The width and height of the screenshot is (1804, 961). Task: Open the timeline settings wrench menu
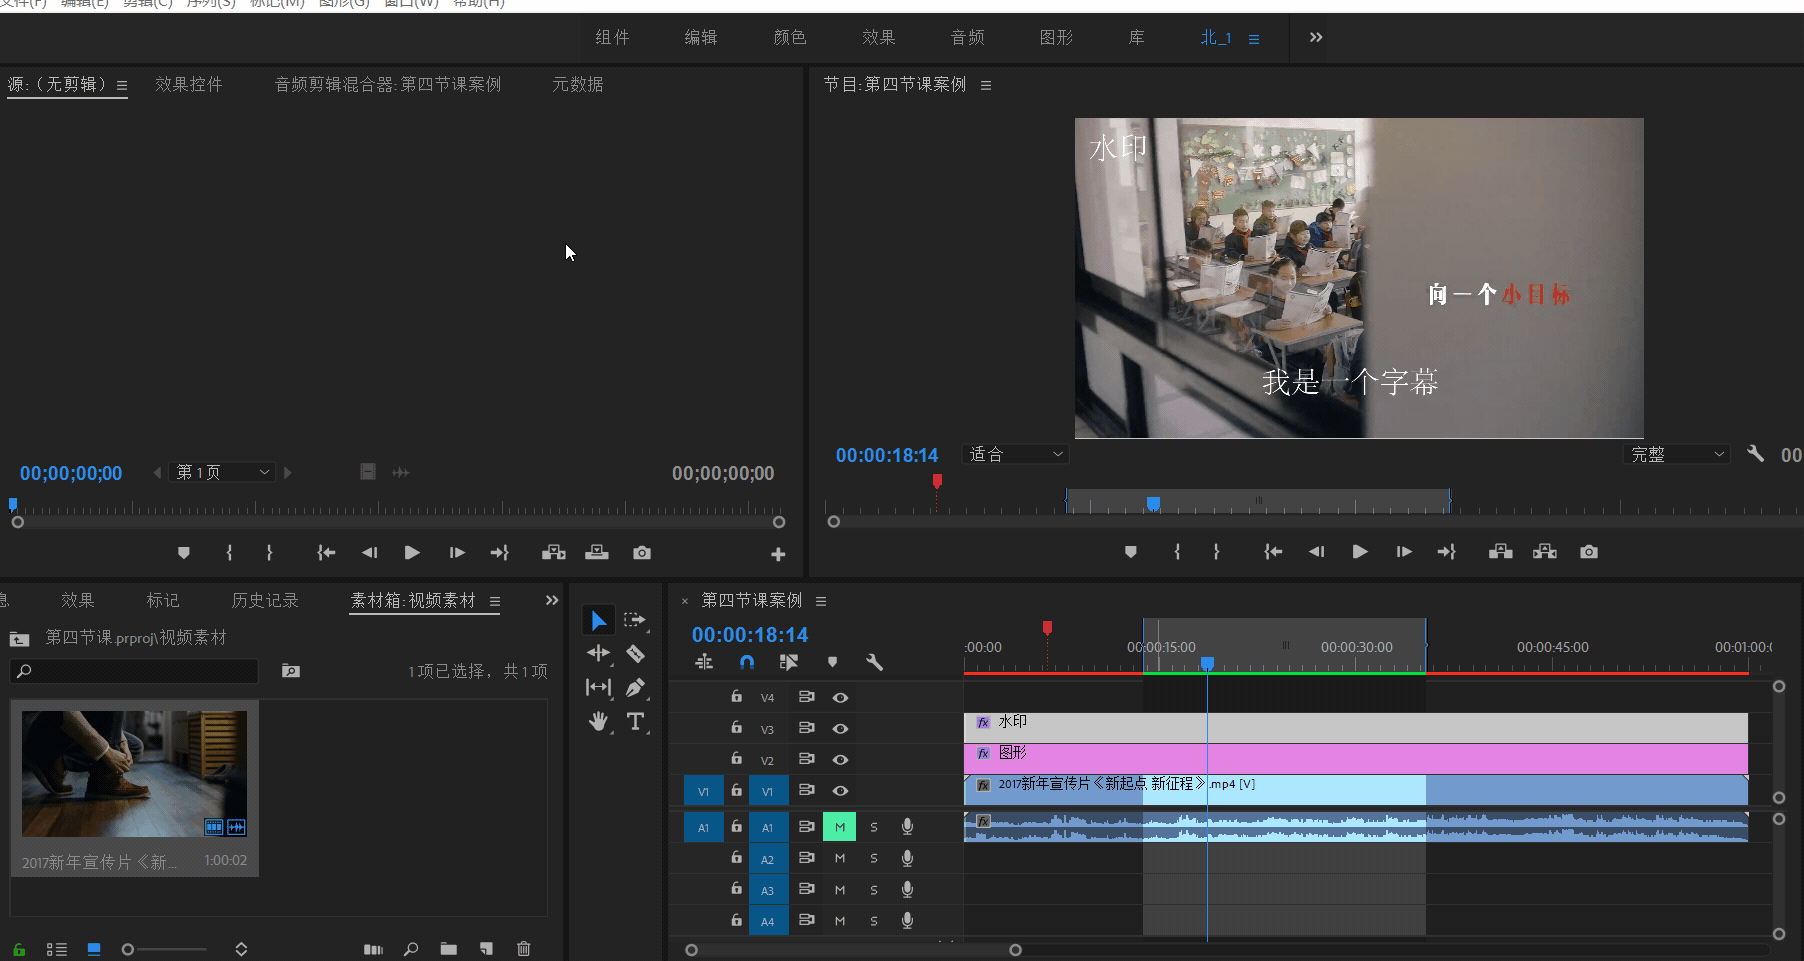875,662
